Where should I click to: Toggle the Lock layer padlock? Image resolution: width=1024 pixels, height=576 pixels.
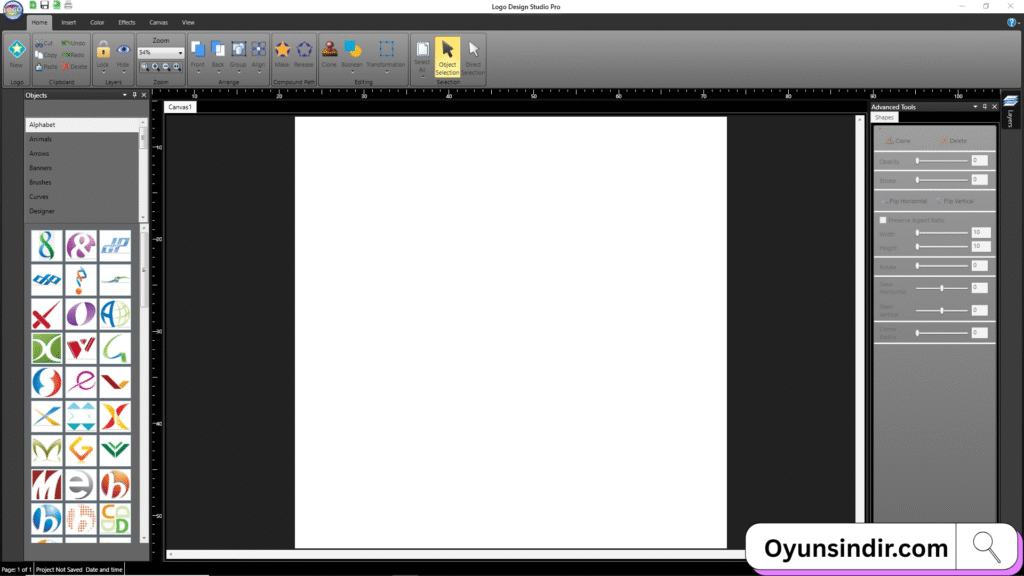pyautogui.click(x=102, y=49)
